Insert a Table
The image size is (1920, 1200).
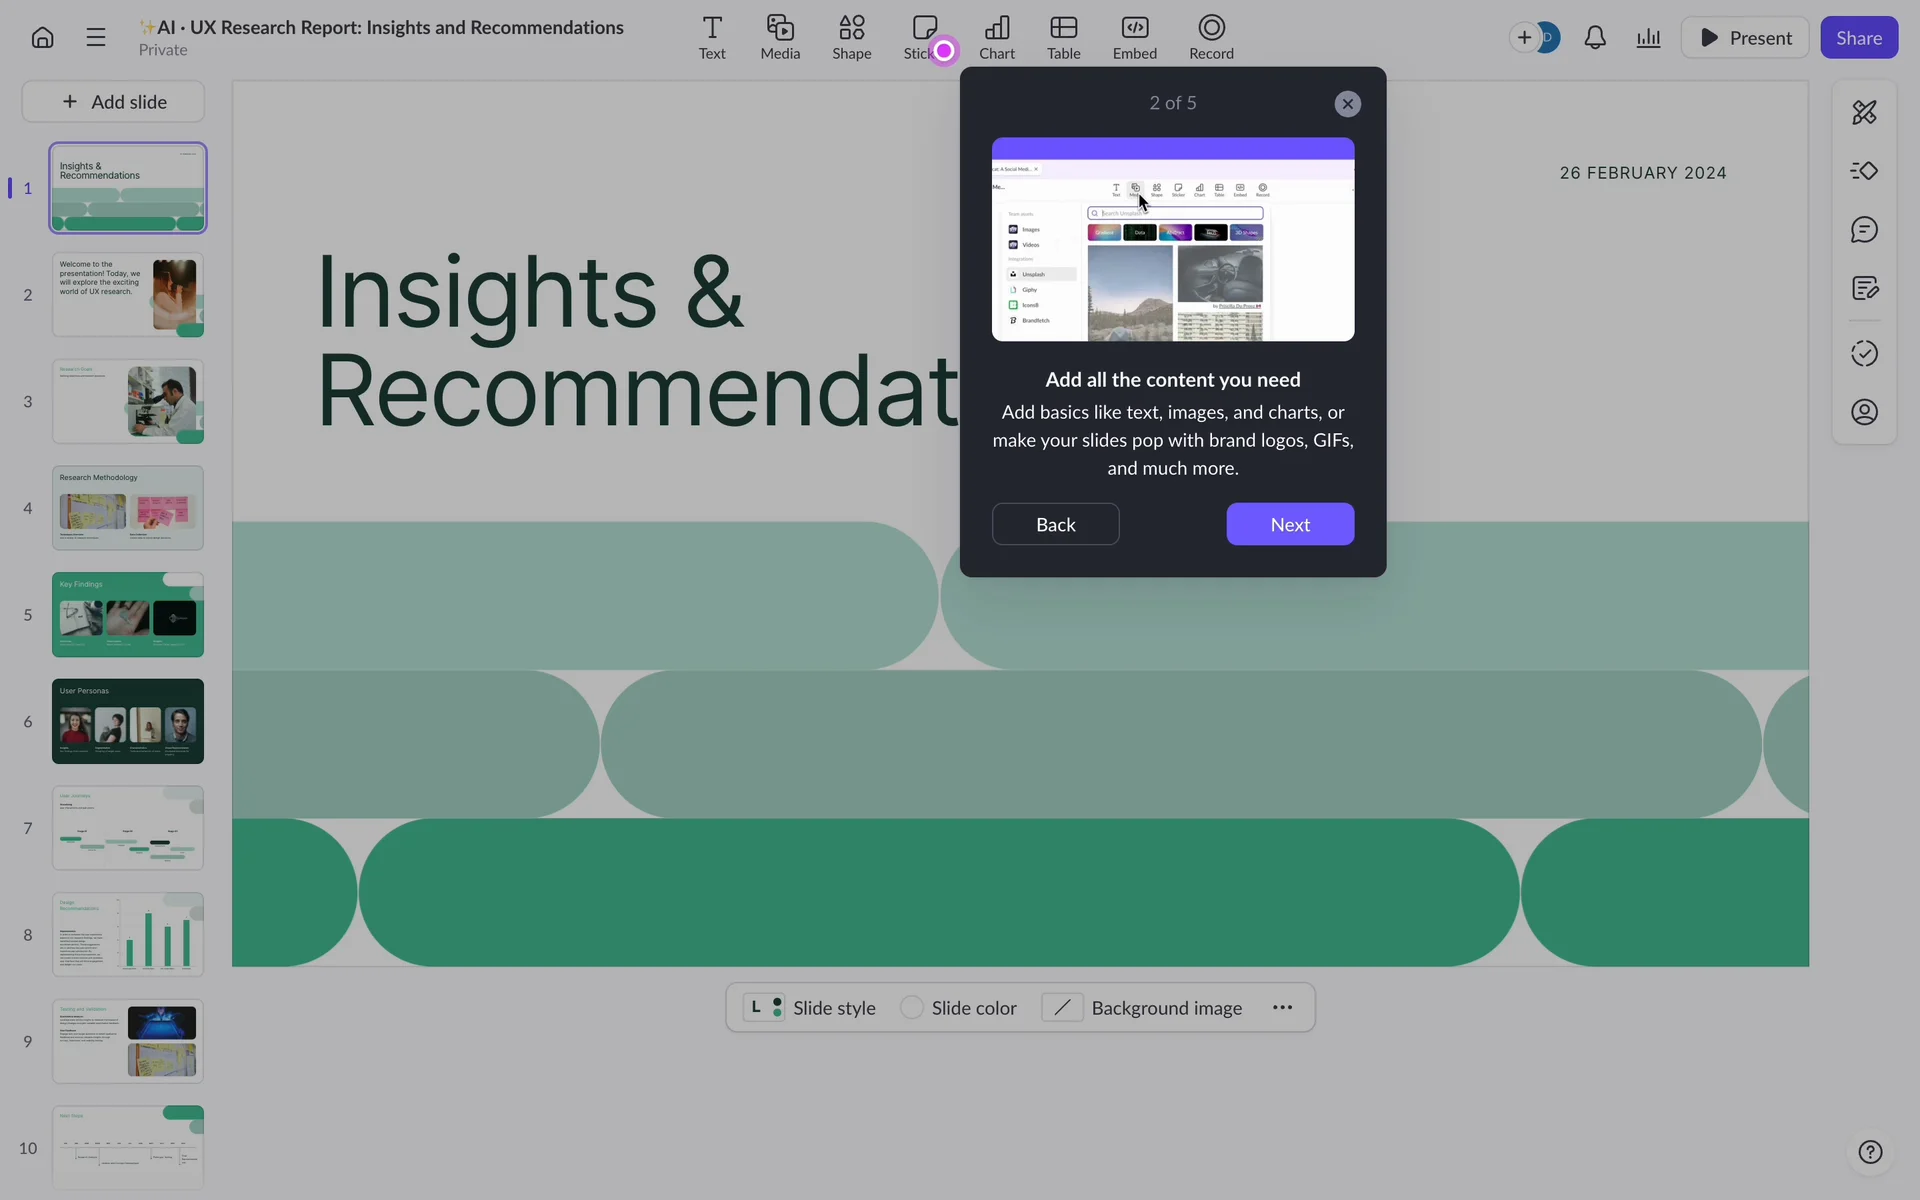coord(1063,37)
